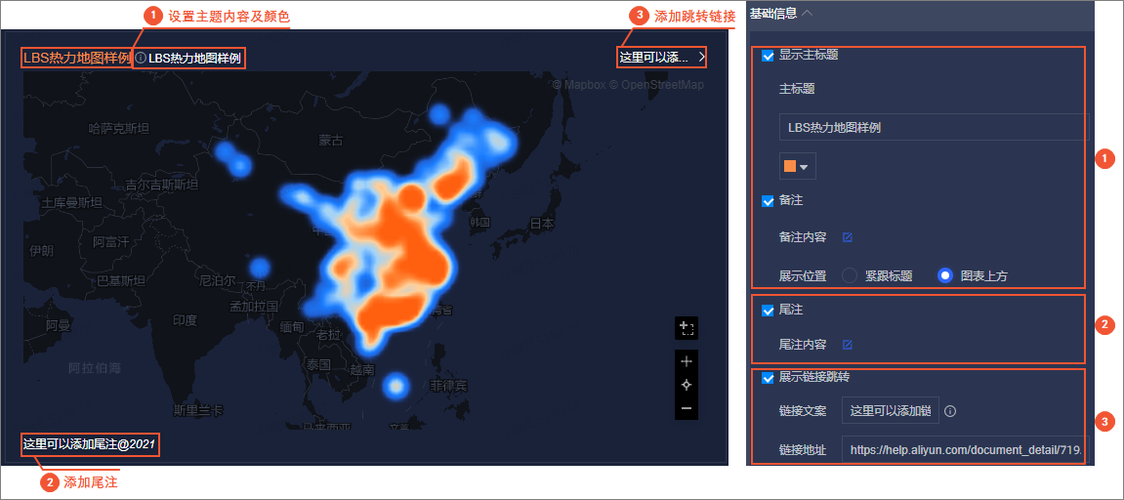Open the 尾注内容 edit icon
1124x500 pixels.
[847, 345]
